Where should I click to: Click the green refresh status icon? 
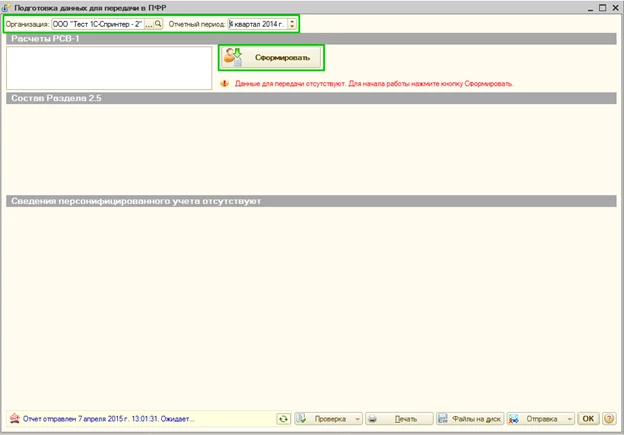[283, 419]
